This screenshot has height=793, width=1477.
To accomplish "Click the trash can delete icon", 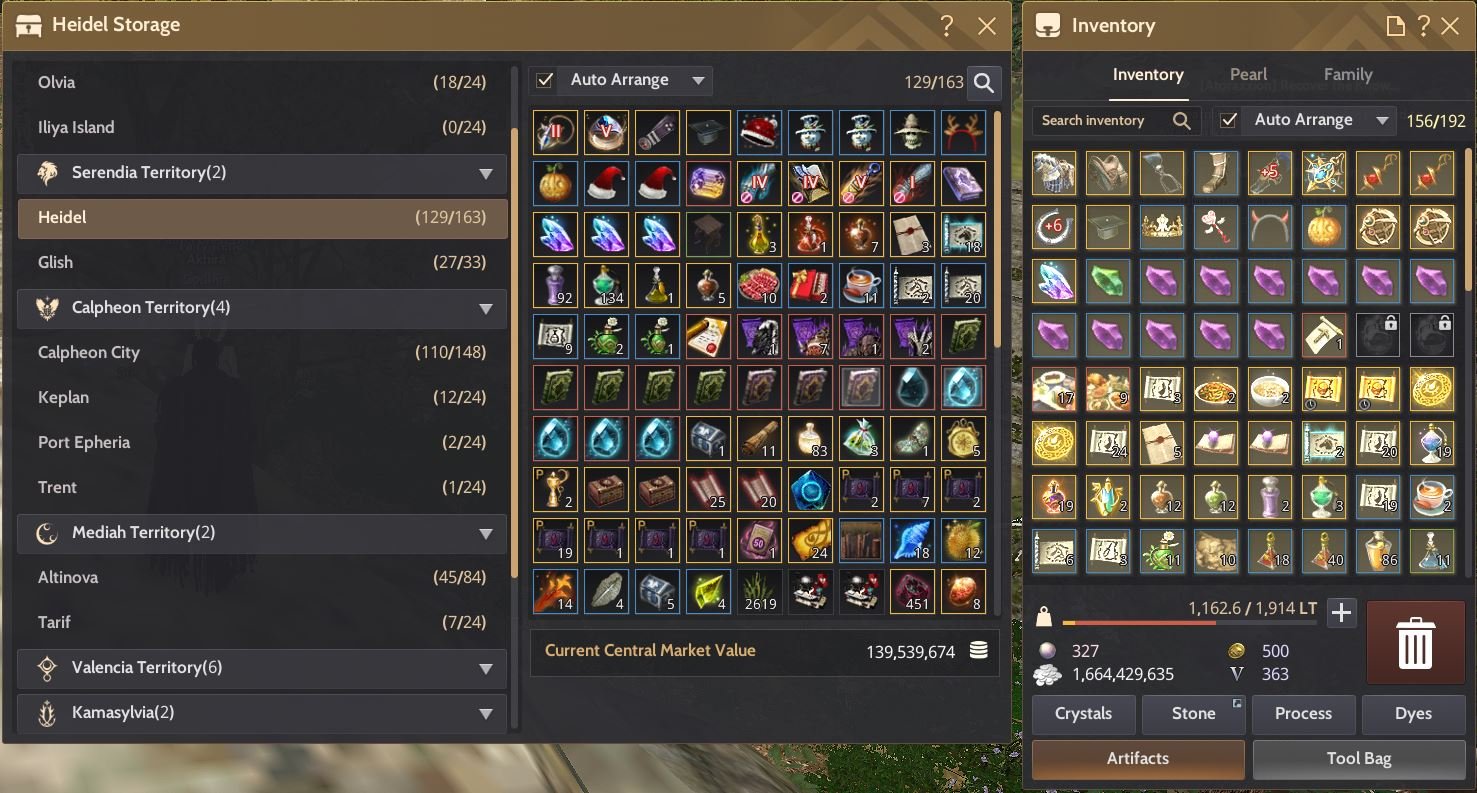I will [1415, 643].
